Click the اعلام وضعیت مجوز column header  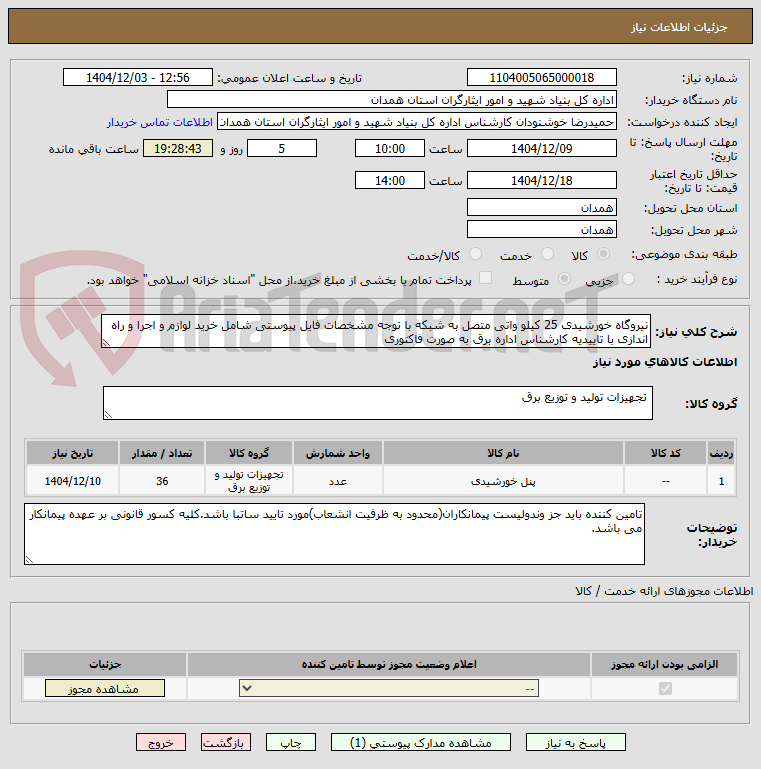point(389,664)
